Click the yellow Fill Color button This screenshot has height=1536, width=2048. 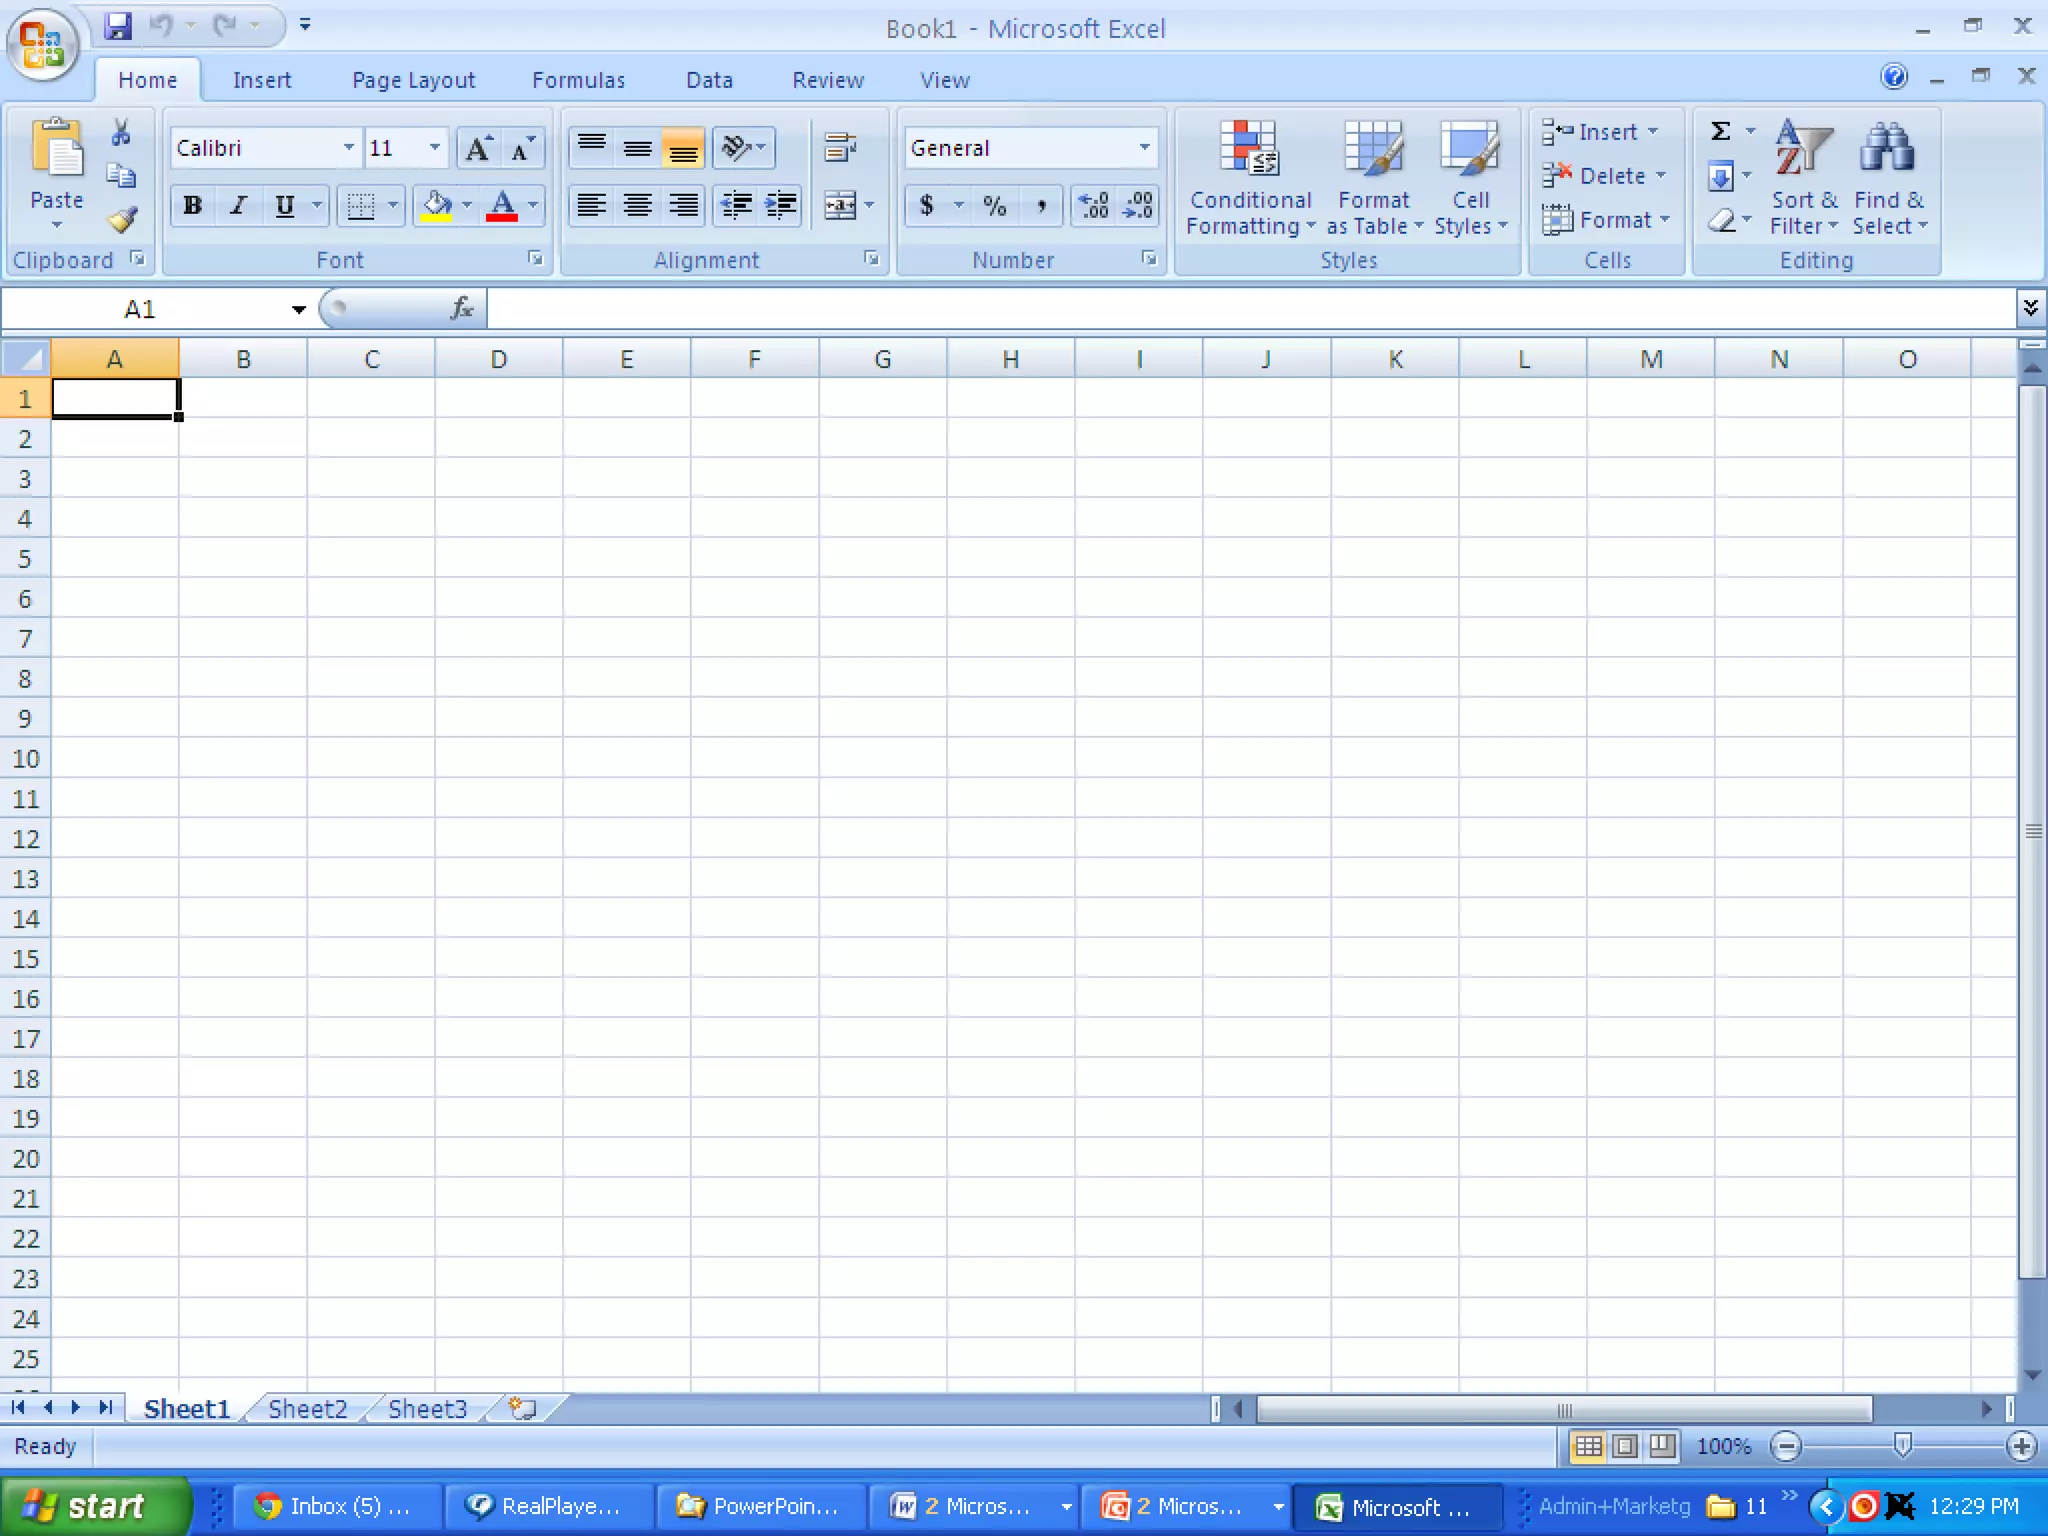click(x=437, y=206)
